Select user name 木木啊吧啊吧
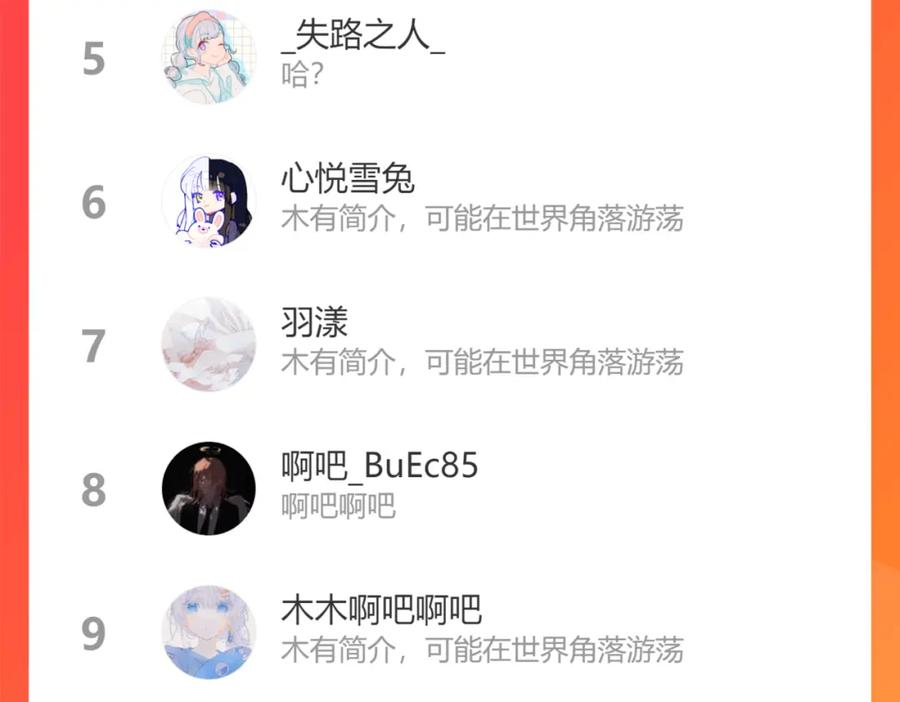Viewport: 900px width, 702px height. (x=381, y=610)
